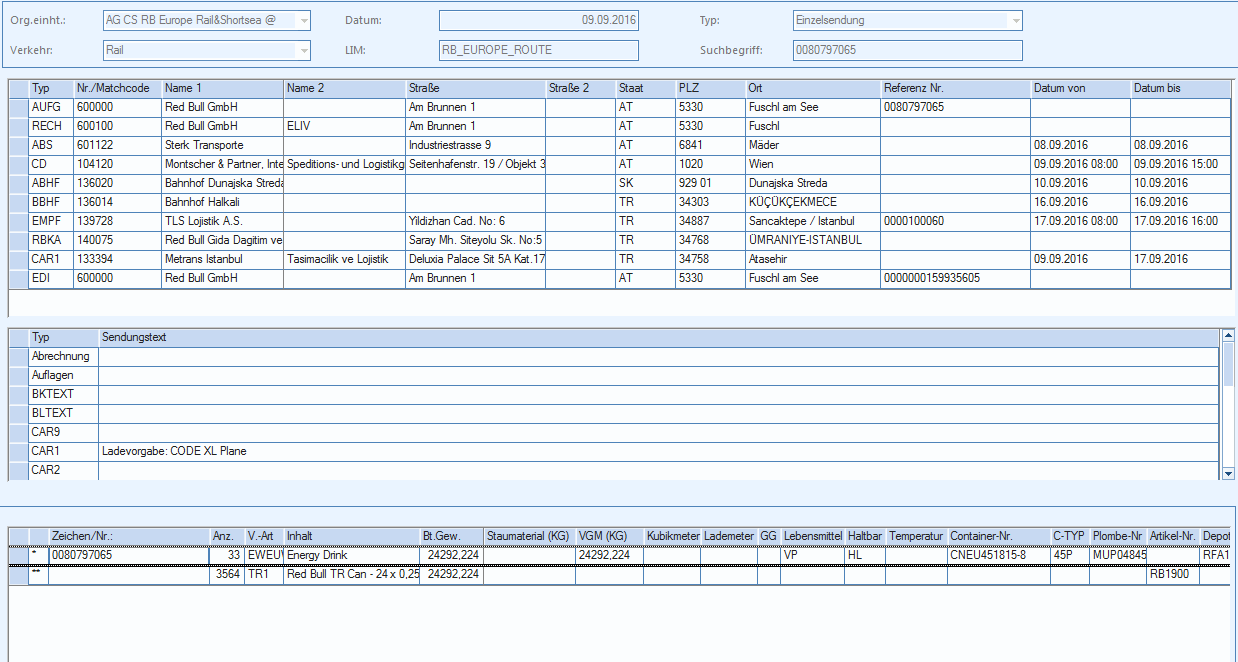Click the Bt.Gew. column header
1238x662 pixels.
(451, 536)
